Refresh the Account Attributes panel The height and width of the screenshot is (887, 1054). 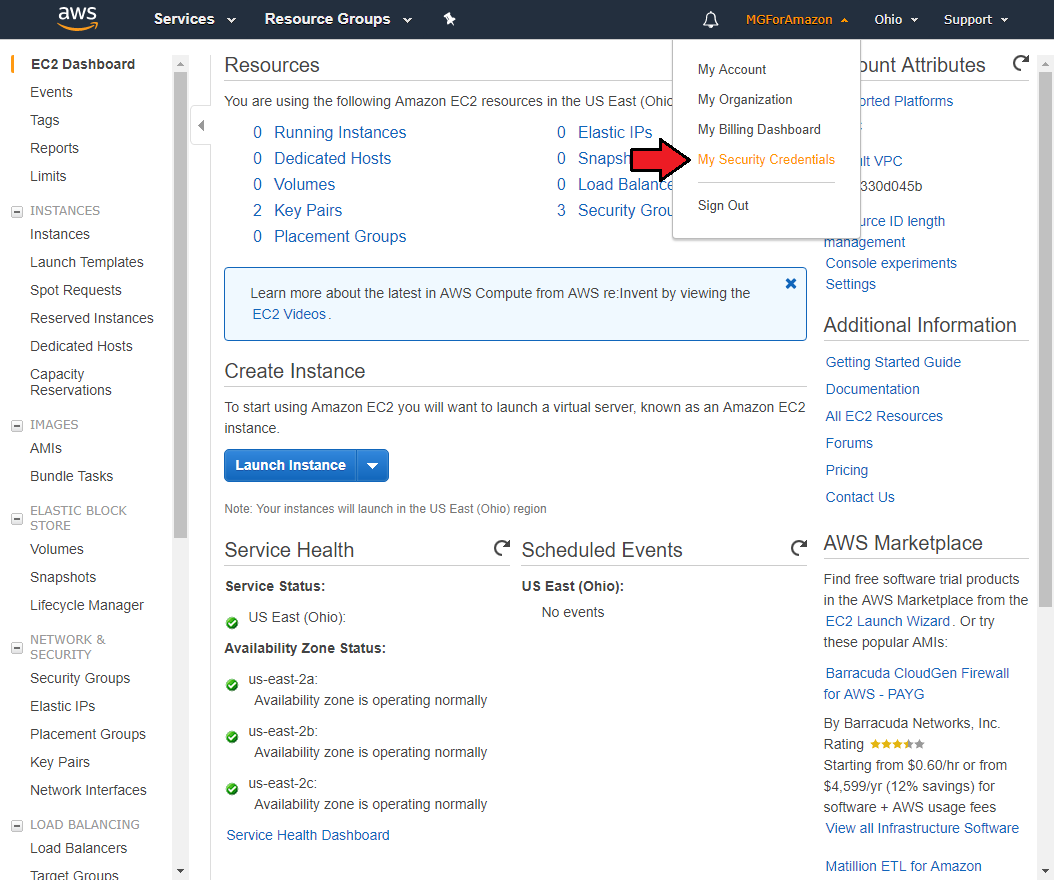click(1020, 63)
